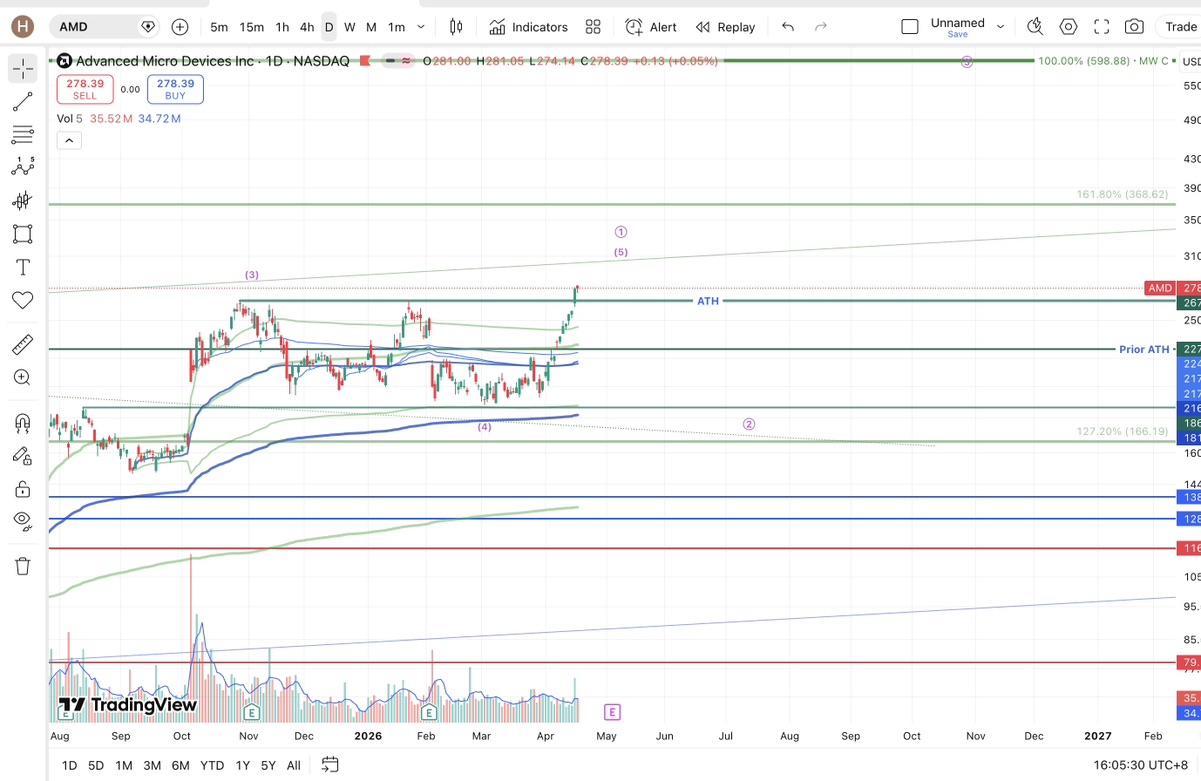
Task: Set the range to 6M
Action: [180, 765]
